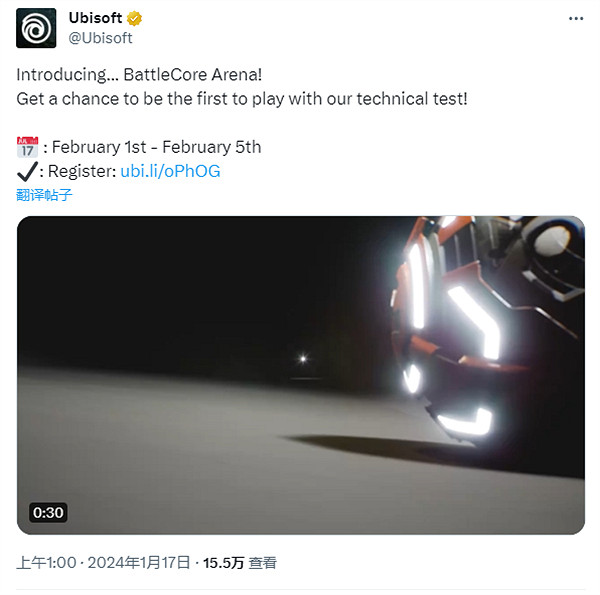This screenshot has width=600, height=595.
Task: Click the 2024年1月17日 post date
Action: 138,563
